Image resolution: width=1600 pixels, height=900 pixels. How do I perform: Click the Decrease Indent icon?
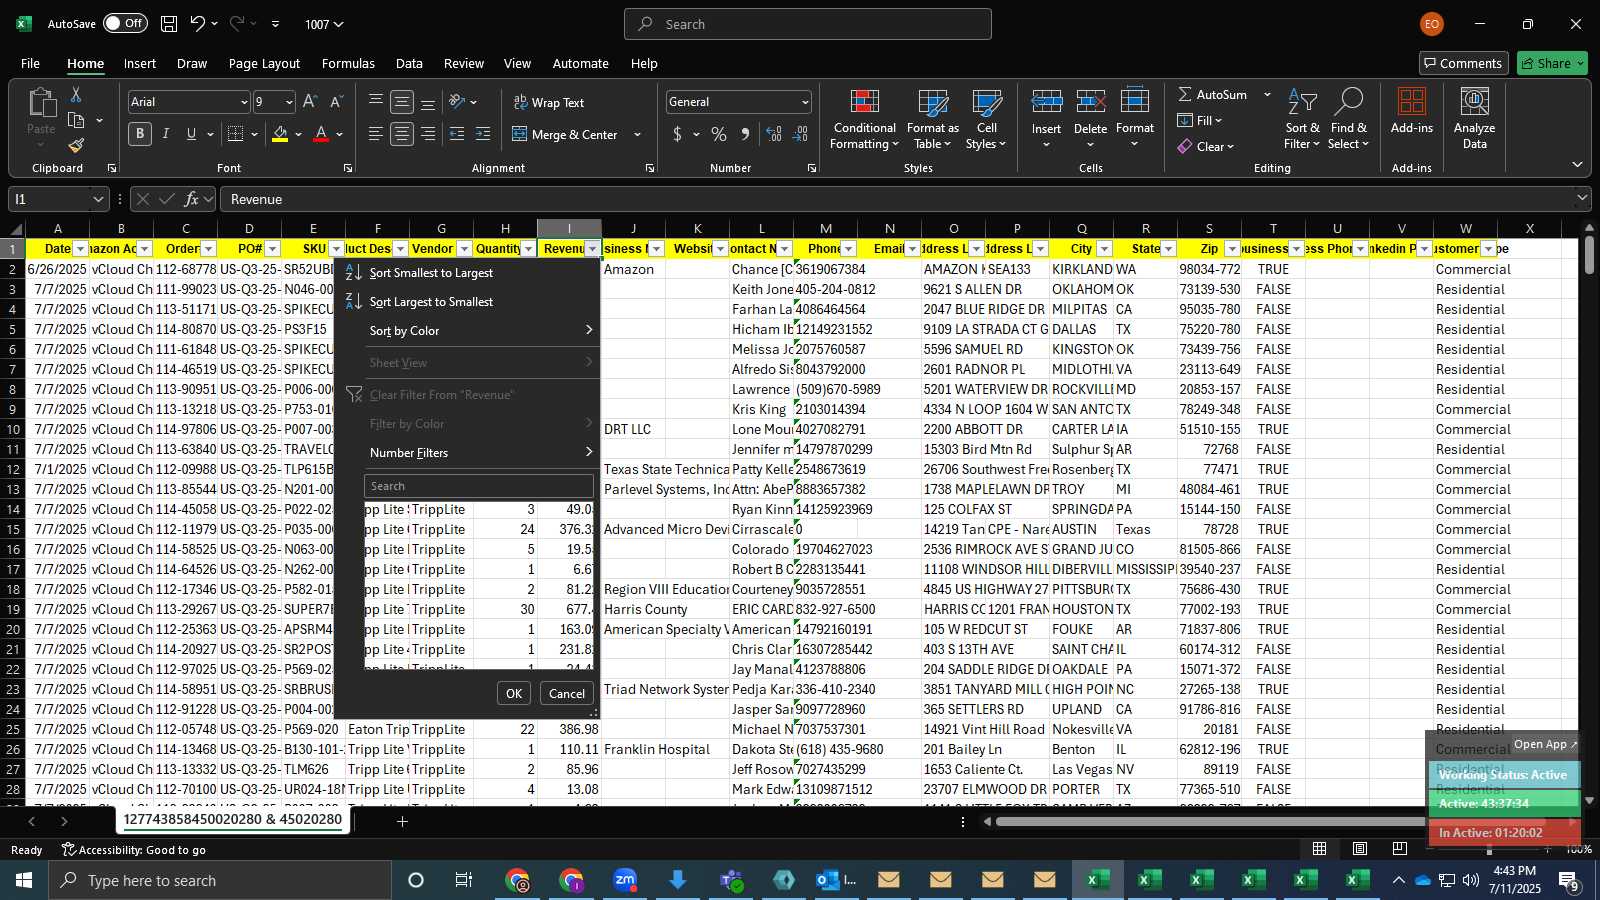pos(457,134)
